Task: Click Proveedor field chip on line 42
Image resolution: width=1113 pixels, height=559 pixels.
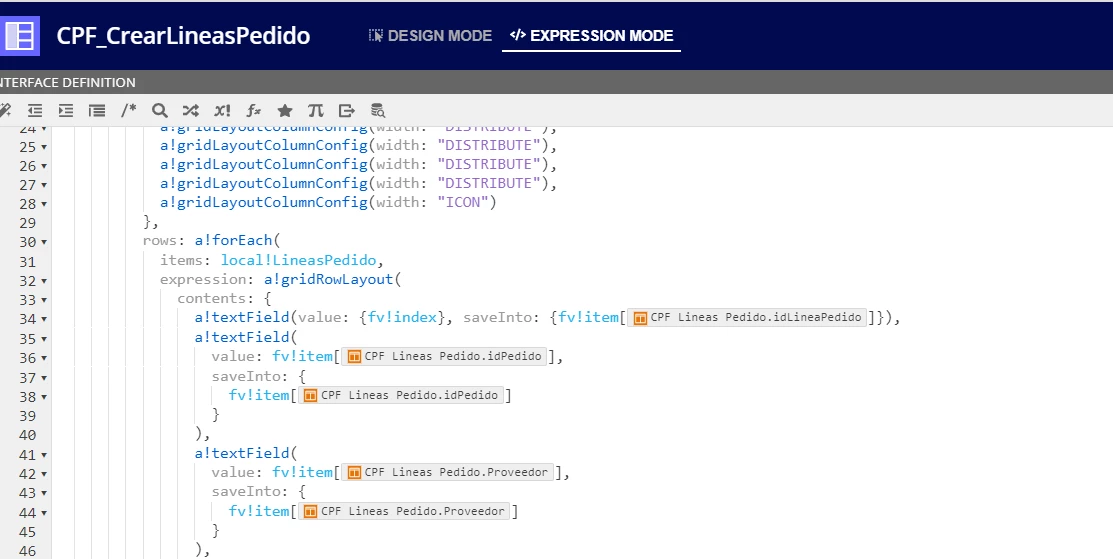Action: point(448,472)
